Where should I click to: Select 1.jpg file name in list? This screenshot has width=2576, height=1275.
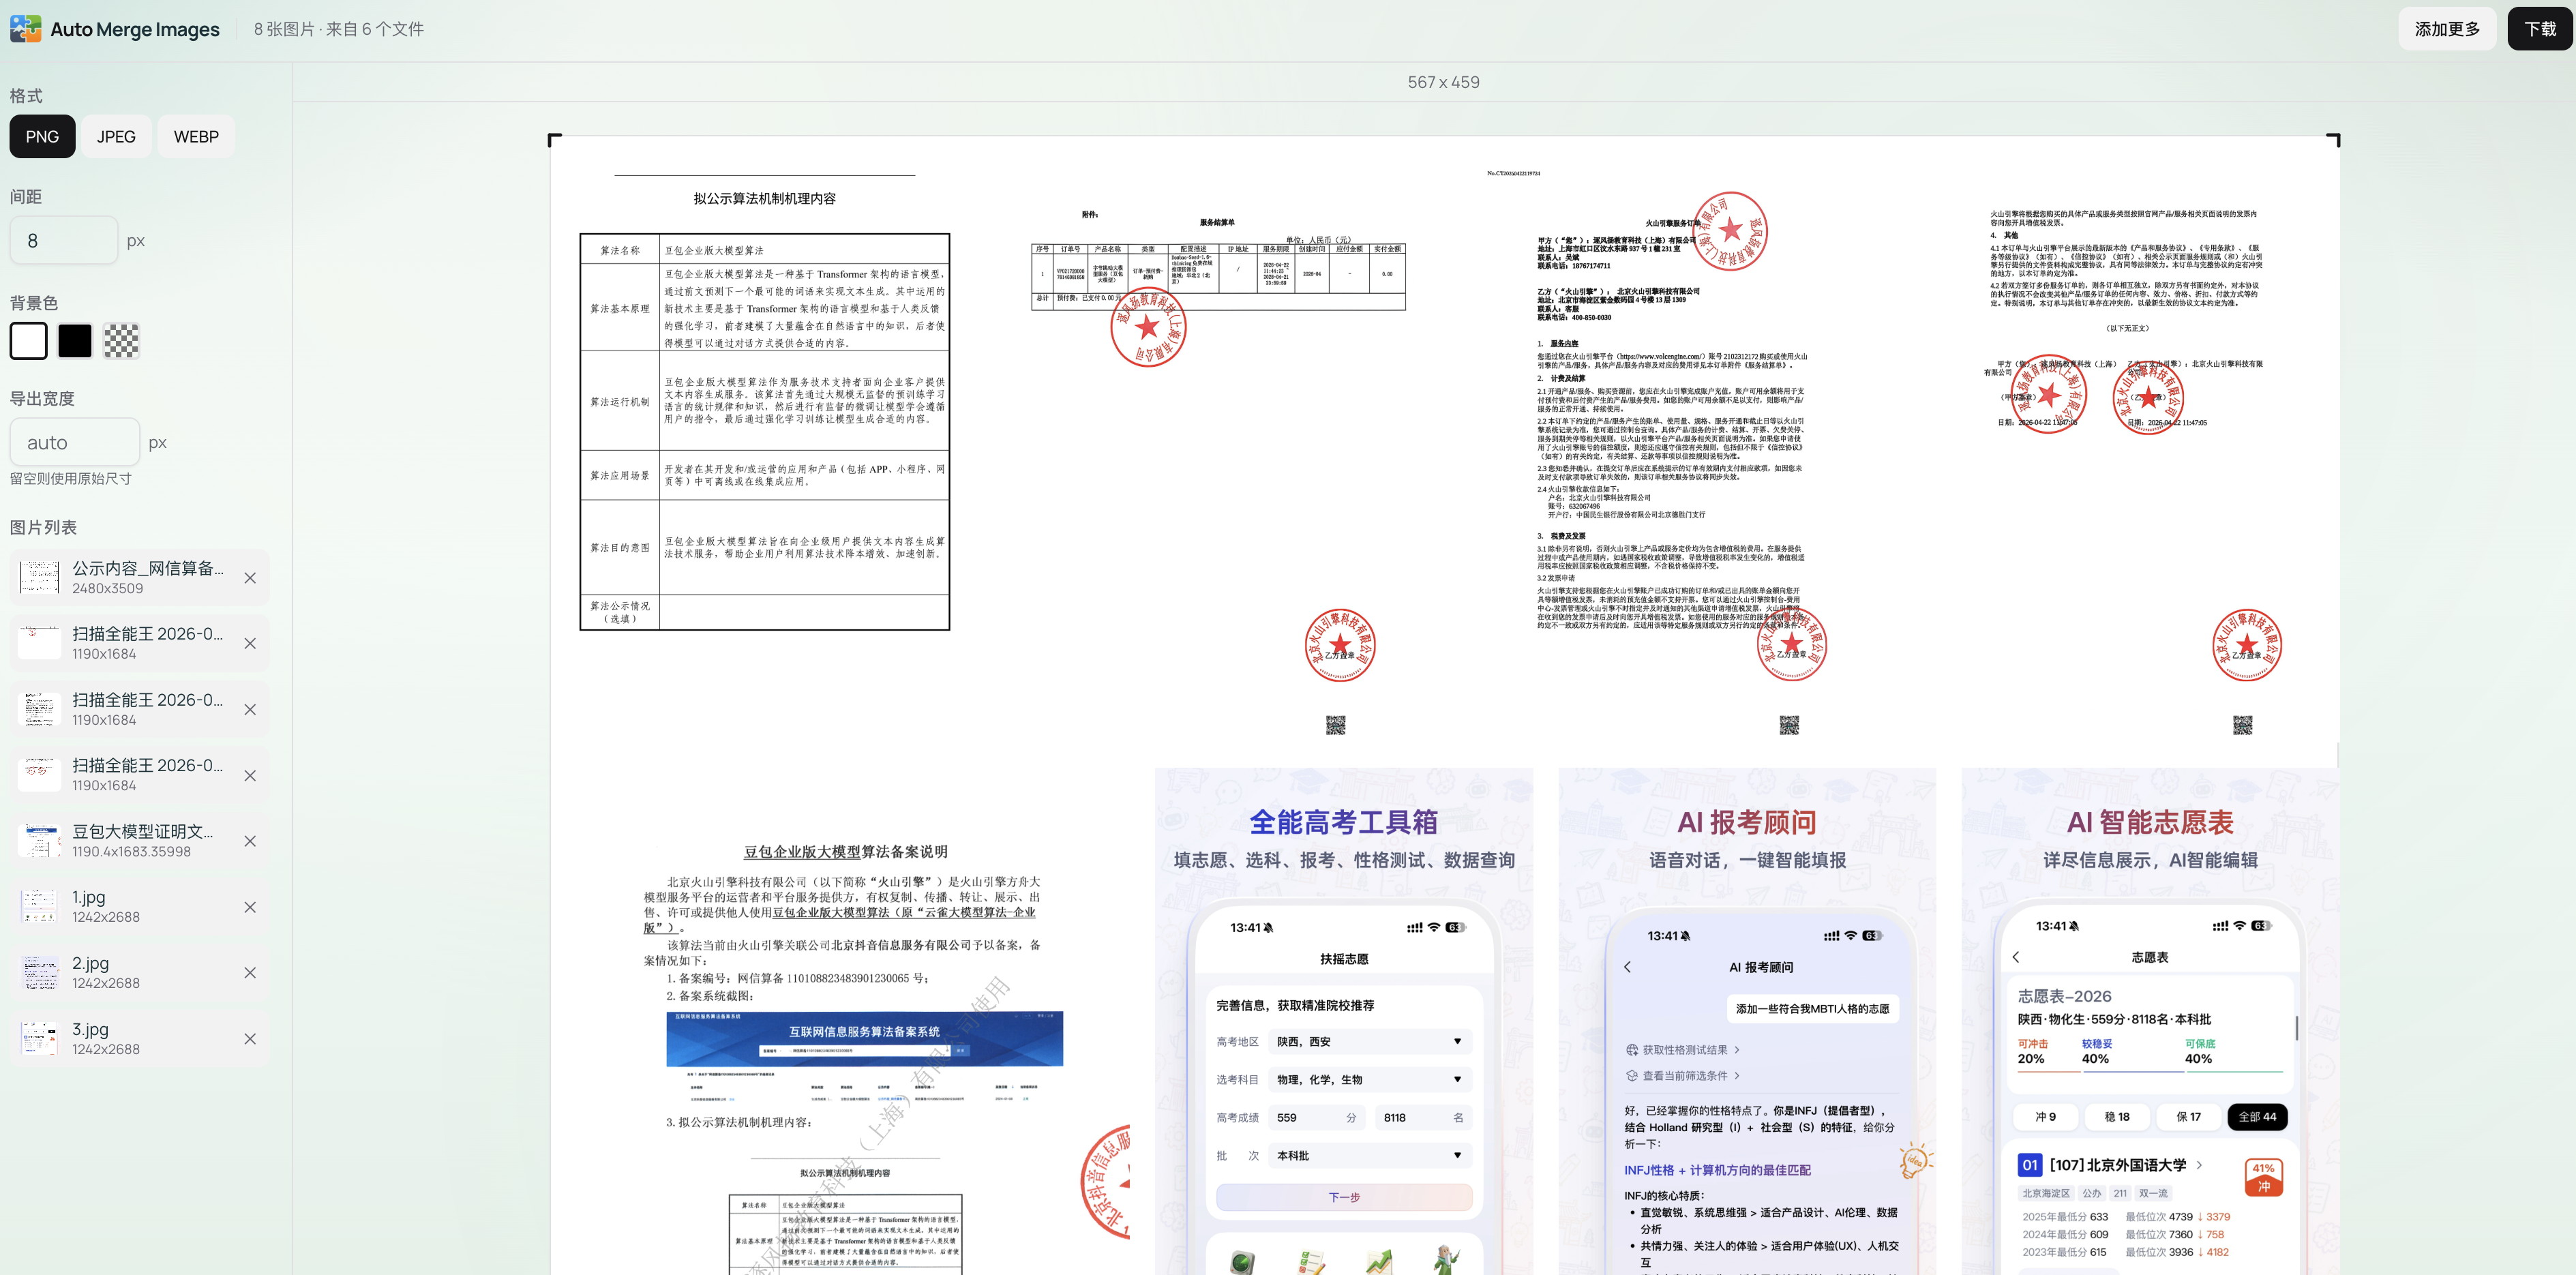coord(89,898)
